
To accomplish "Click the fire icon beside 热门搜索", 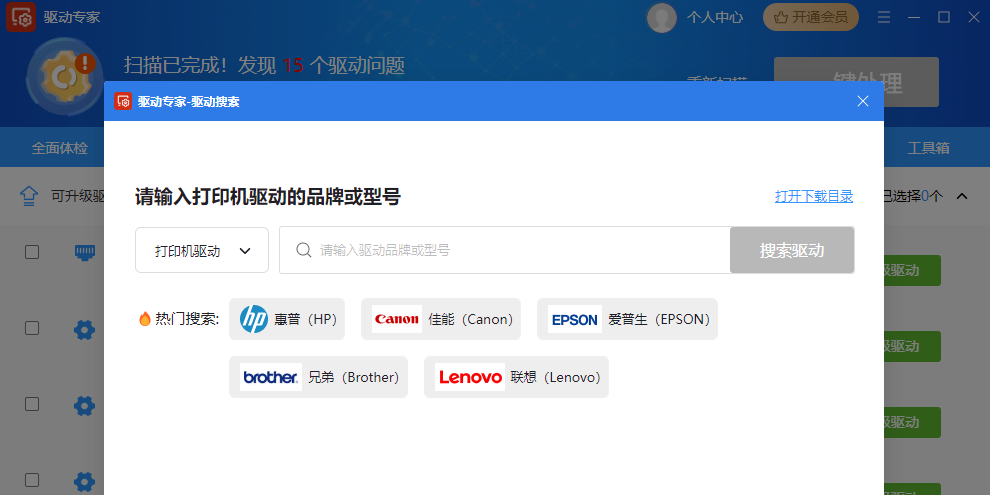I will coord(145,319).
